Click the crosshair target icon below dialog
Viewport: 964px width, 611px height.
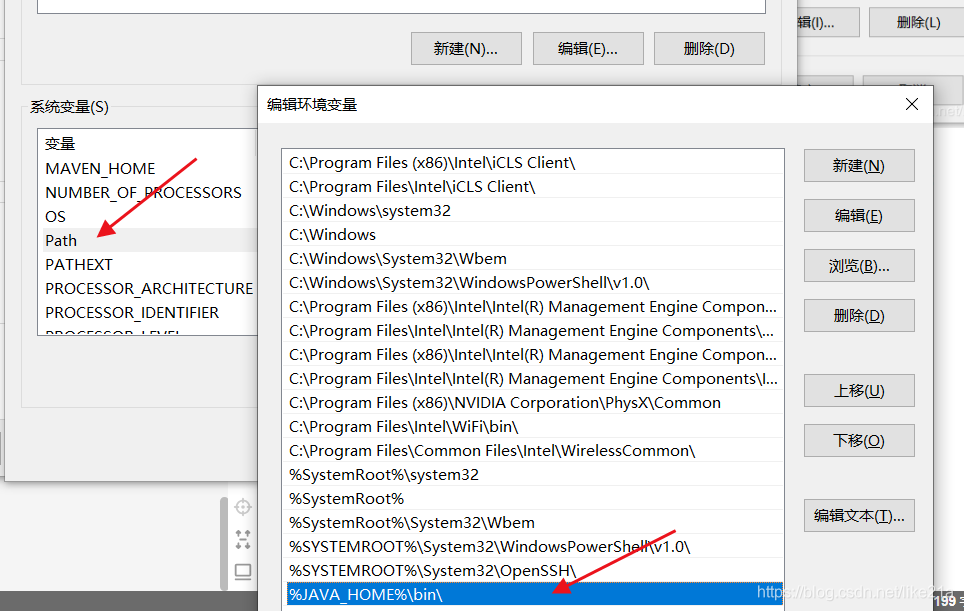pos(243,507)
